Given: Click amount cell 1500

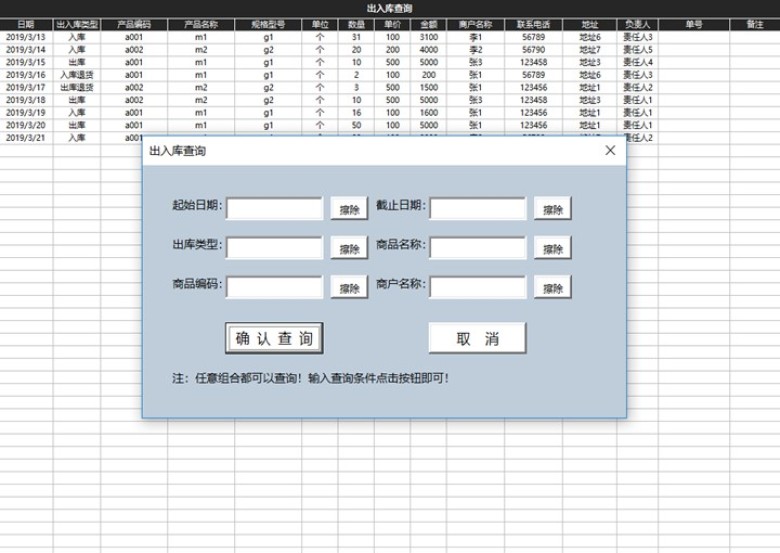Looking at the screenshot, I should [x=428, y=88].
